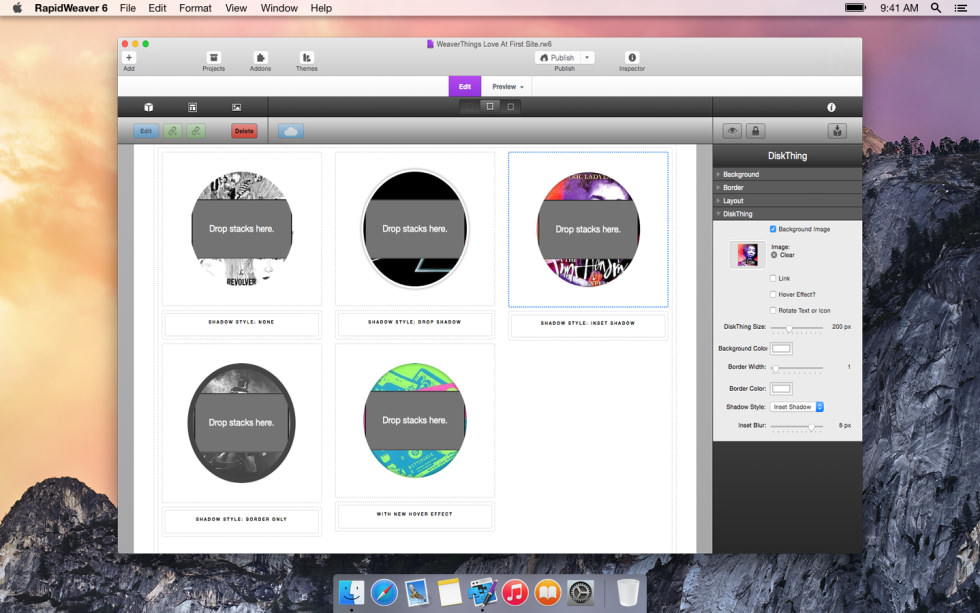Screen dimensions: 980x613
Task: Open the media image library icon
Action: (236, 107)
